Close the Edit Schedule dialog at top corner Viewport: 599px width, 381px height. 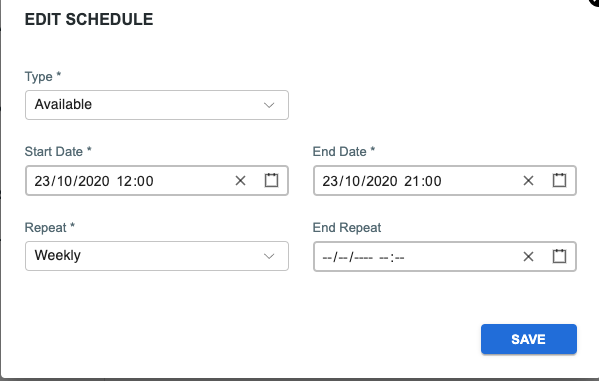click(x=594, y=2)
